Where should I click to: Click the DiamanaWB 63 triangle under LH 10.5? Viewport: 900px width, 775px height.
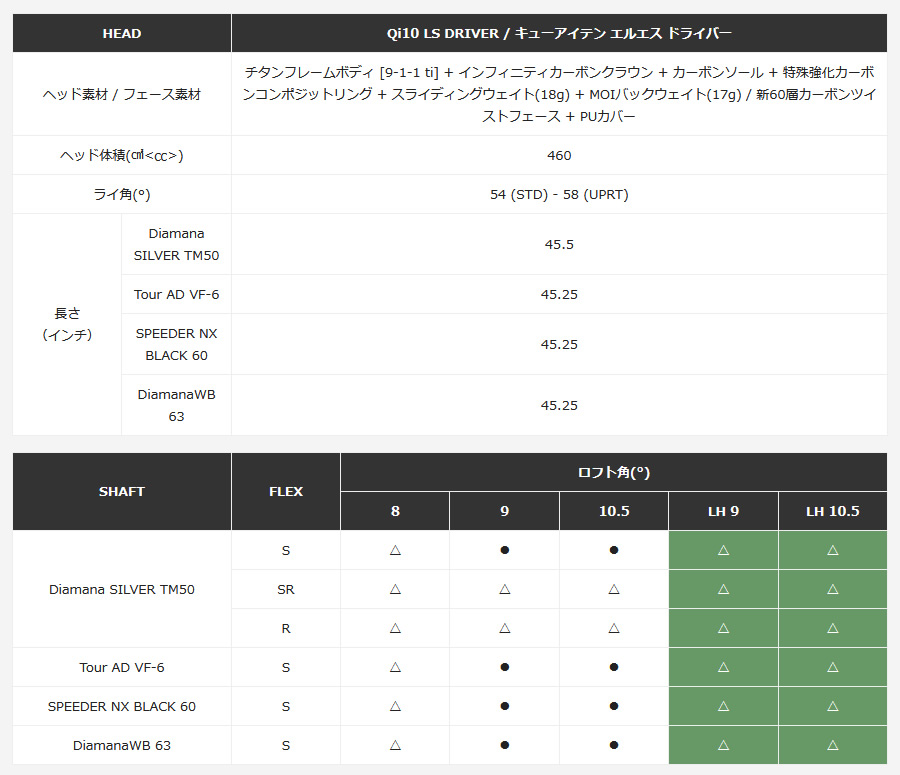tap(833, 746)
